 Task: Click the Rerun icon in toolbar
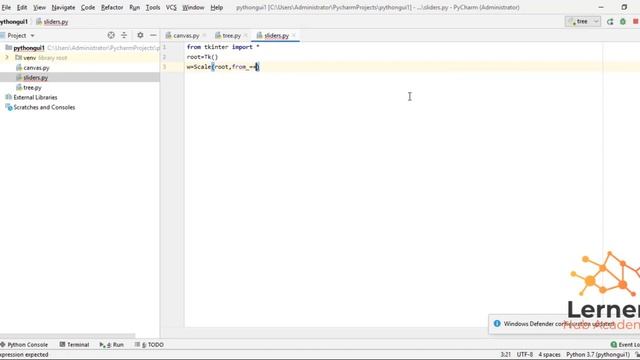(x=610, y=22)
